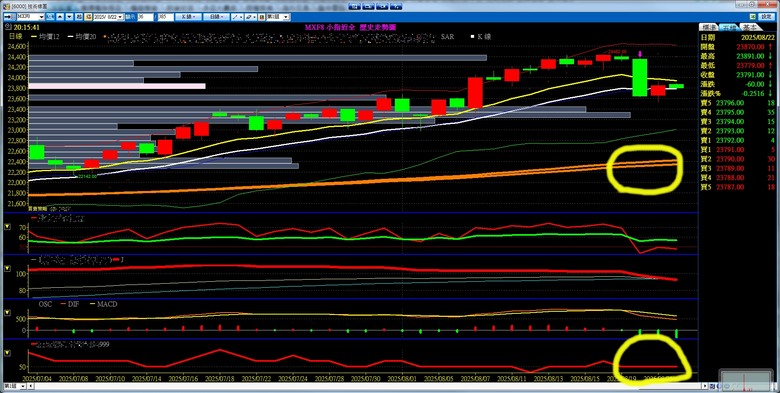Click the bid price 23787.00
This screenshot has height=393, width=780.
click(x=730, y=187)
